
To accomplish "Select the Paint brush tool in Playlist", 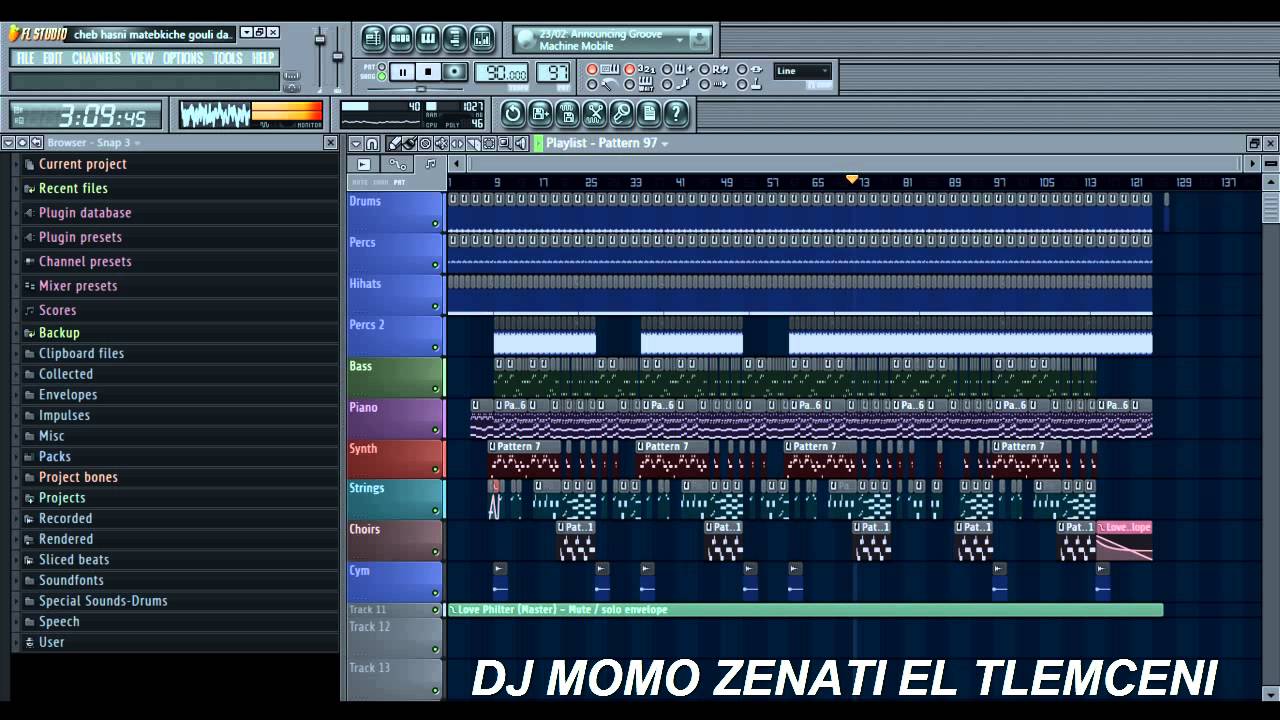I will coord(409,144).
